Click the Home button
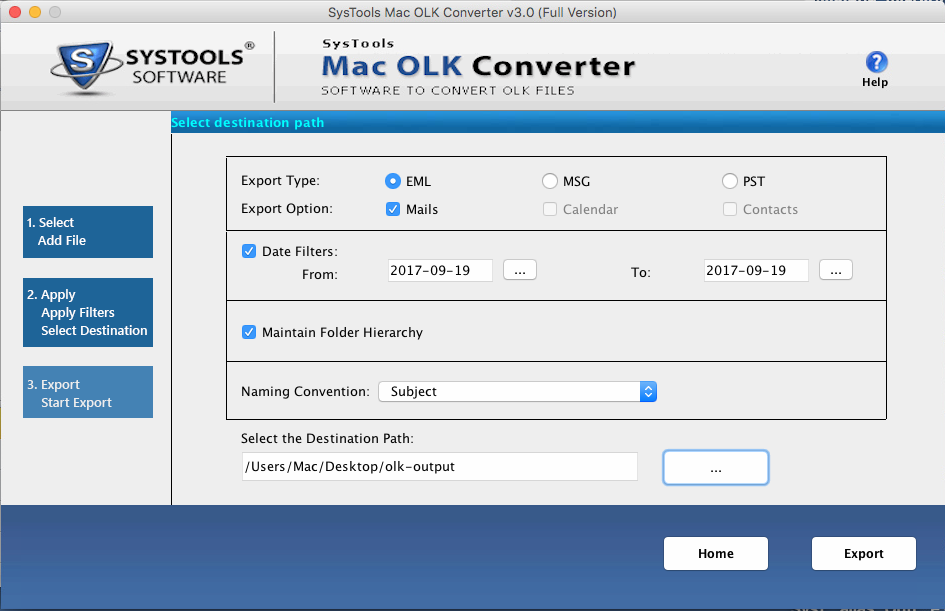Viewport: 946px width, 611px height. pyautogui.click(x=716, y=554)
